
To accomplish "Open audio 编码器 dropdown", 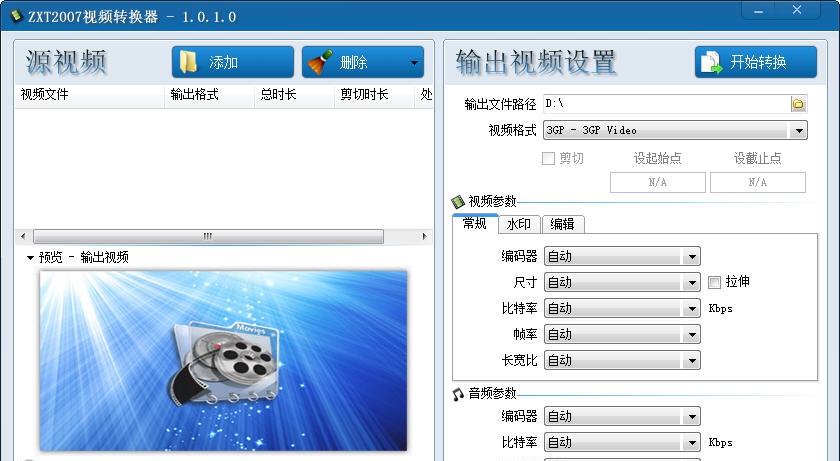I will (622, 416).
